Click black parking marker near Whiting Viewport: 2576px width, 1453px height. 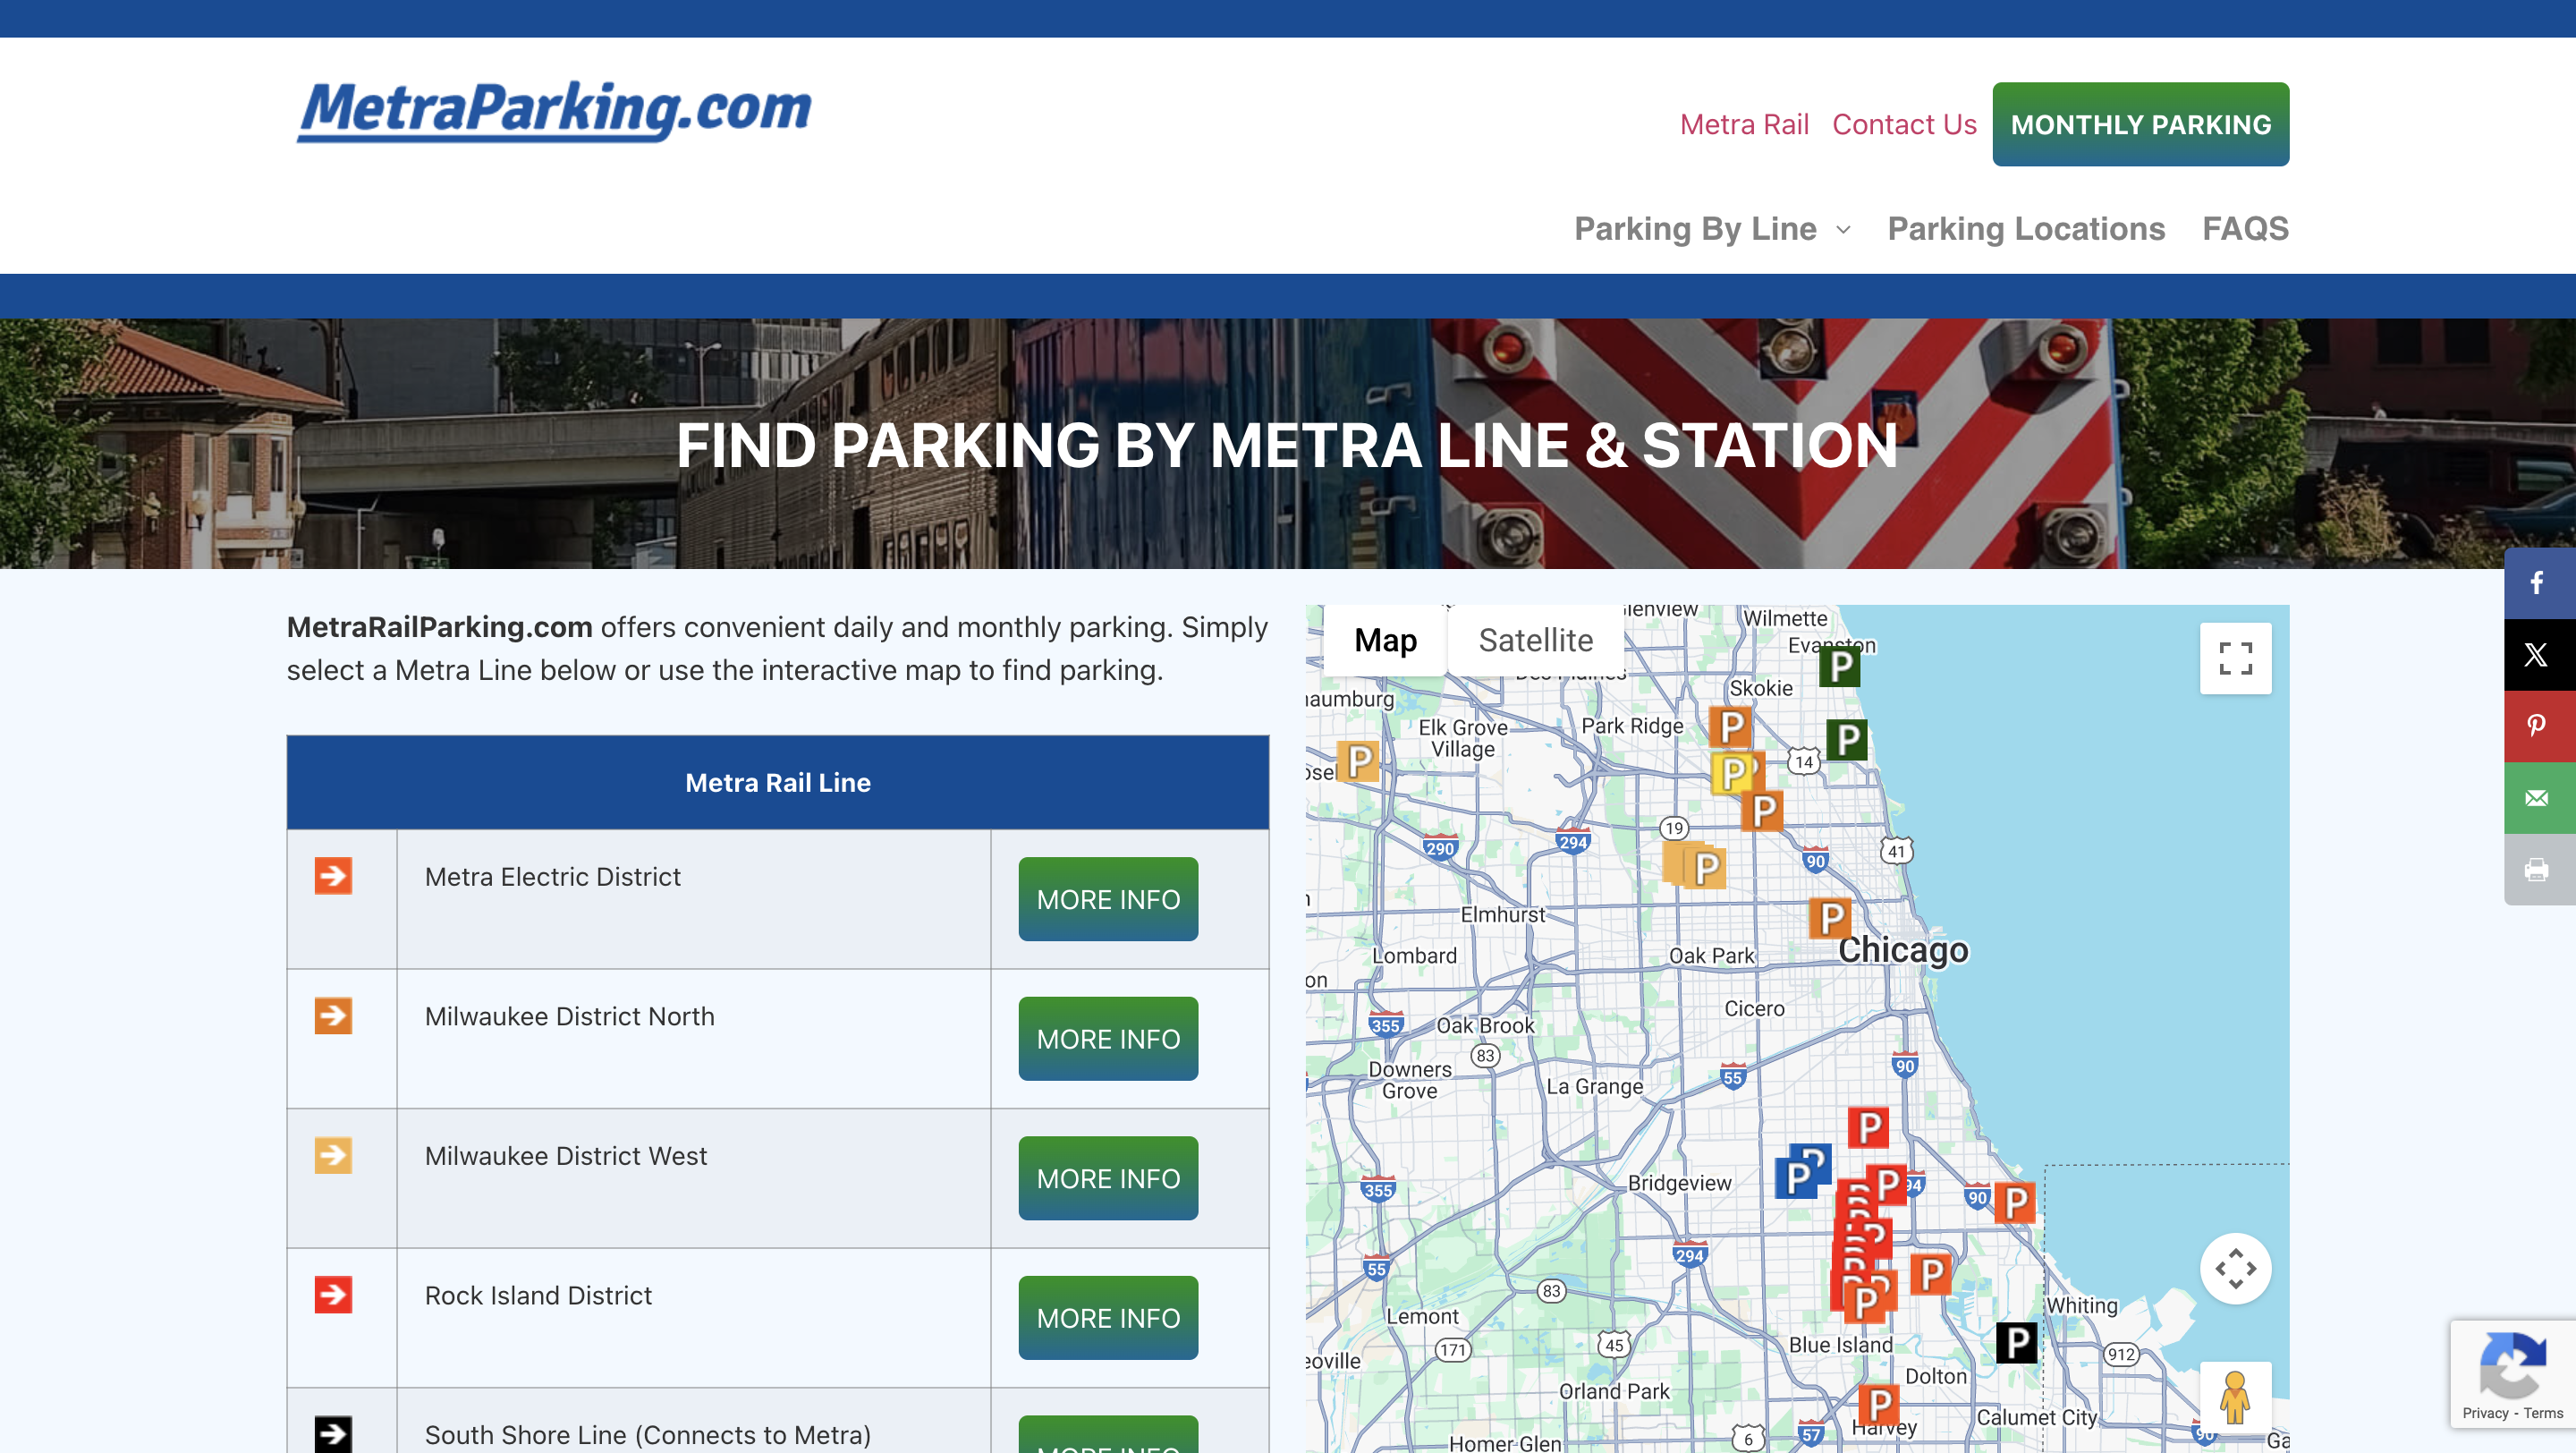[x=2016, y=1342]
